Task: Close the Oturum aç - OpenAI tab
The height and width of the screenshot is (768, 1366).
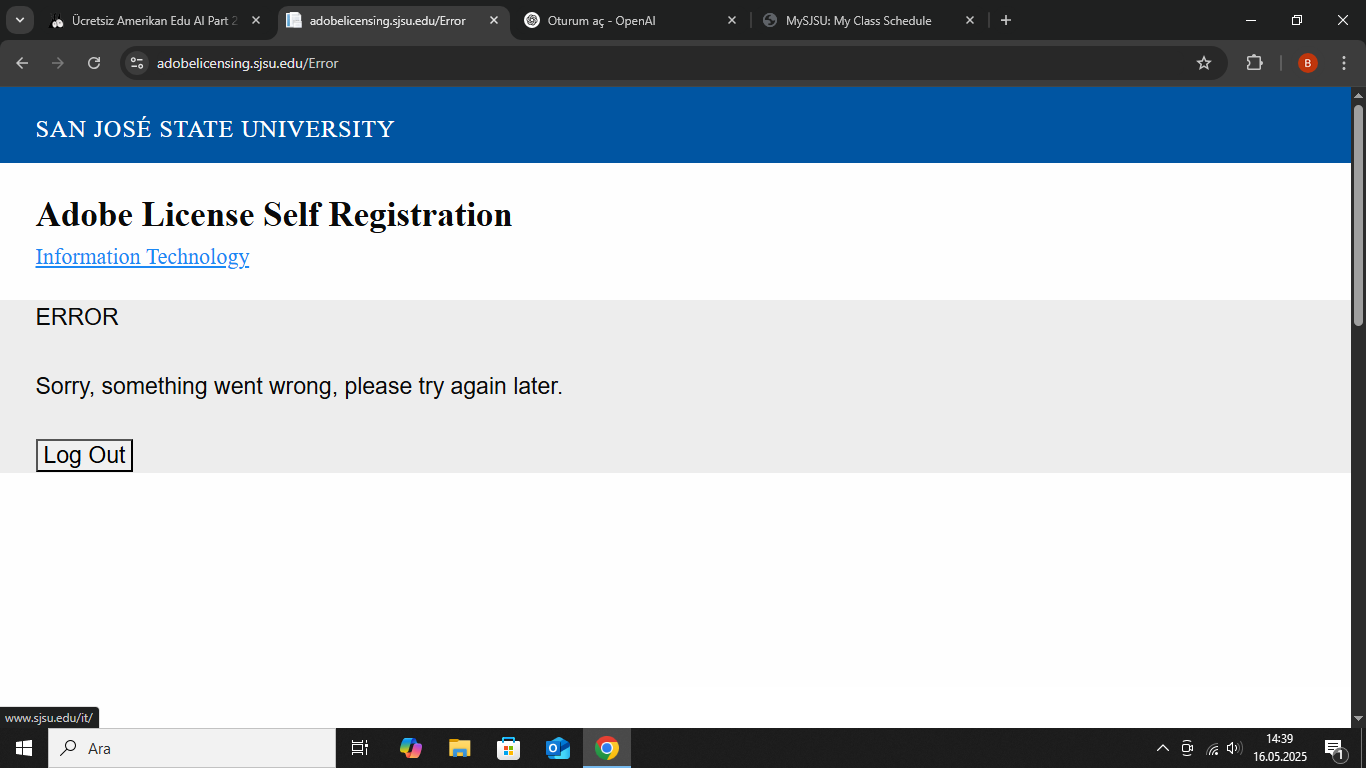Action: [x=731, y=20]
